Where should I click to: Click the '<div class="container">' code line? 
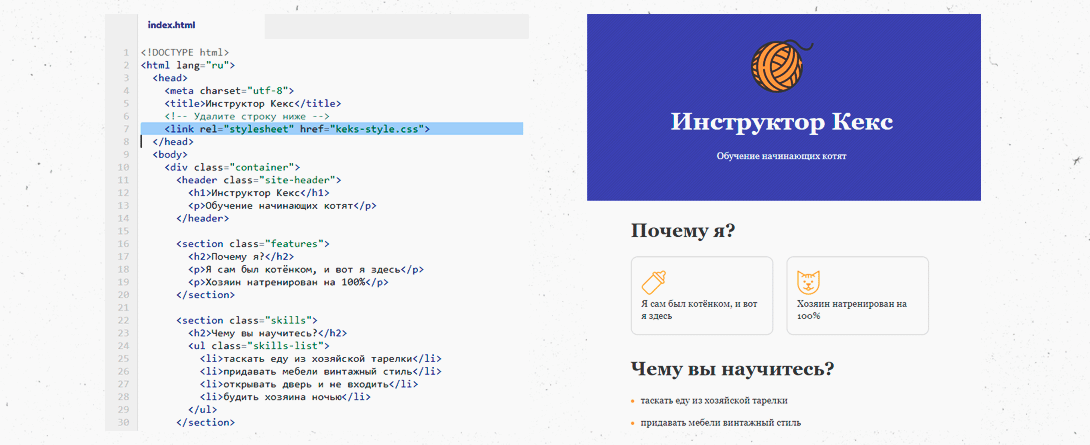coord(232,167)
